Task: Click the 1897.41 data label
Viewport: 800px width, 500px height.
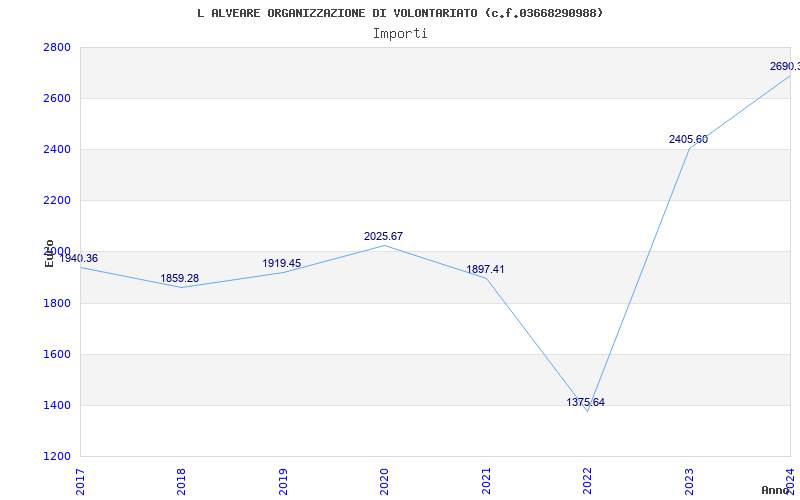Action: pyautogui.click(x=486, y=270)
